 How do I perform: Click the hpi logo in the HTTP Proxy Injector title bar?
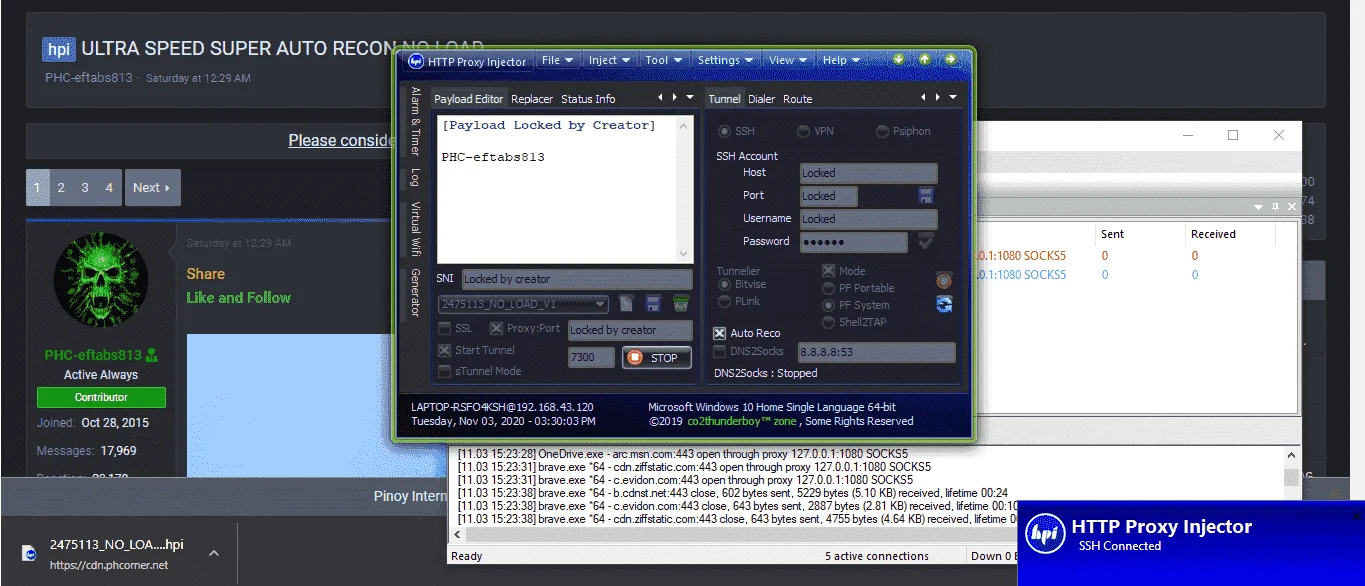[416, 61]
